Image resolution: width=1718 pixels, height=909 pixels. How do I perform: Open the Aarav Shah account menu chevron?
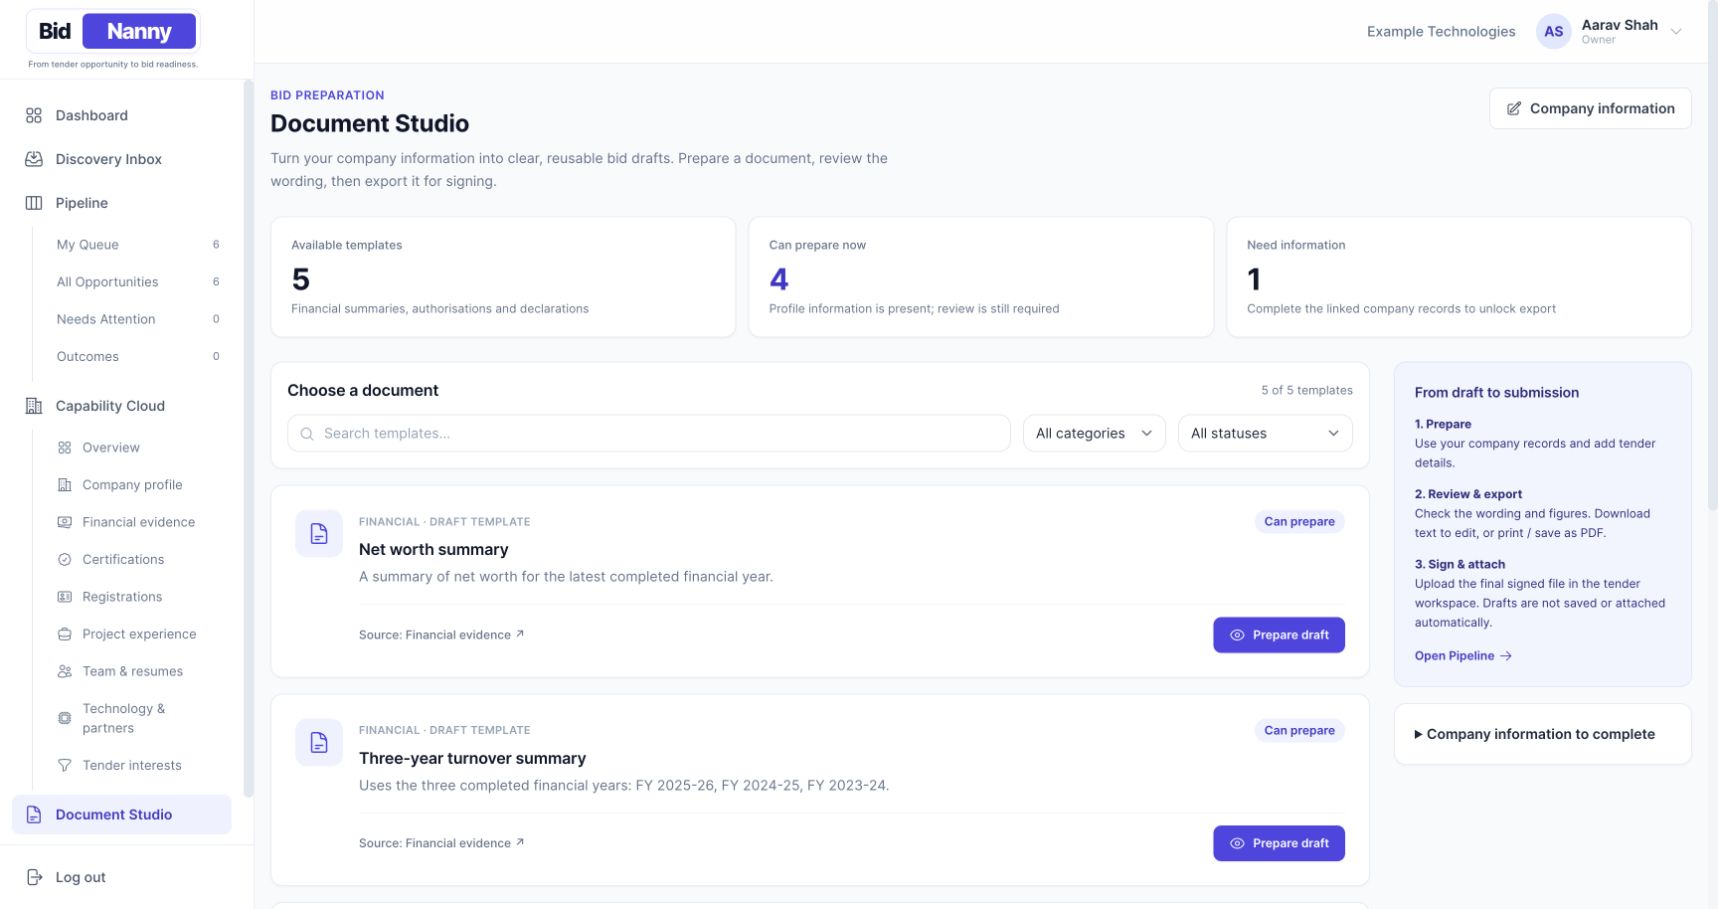1676,31
